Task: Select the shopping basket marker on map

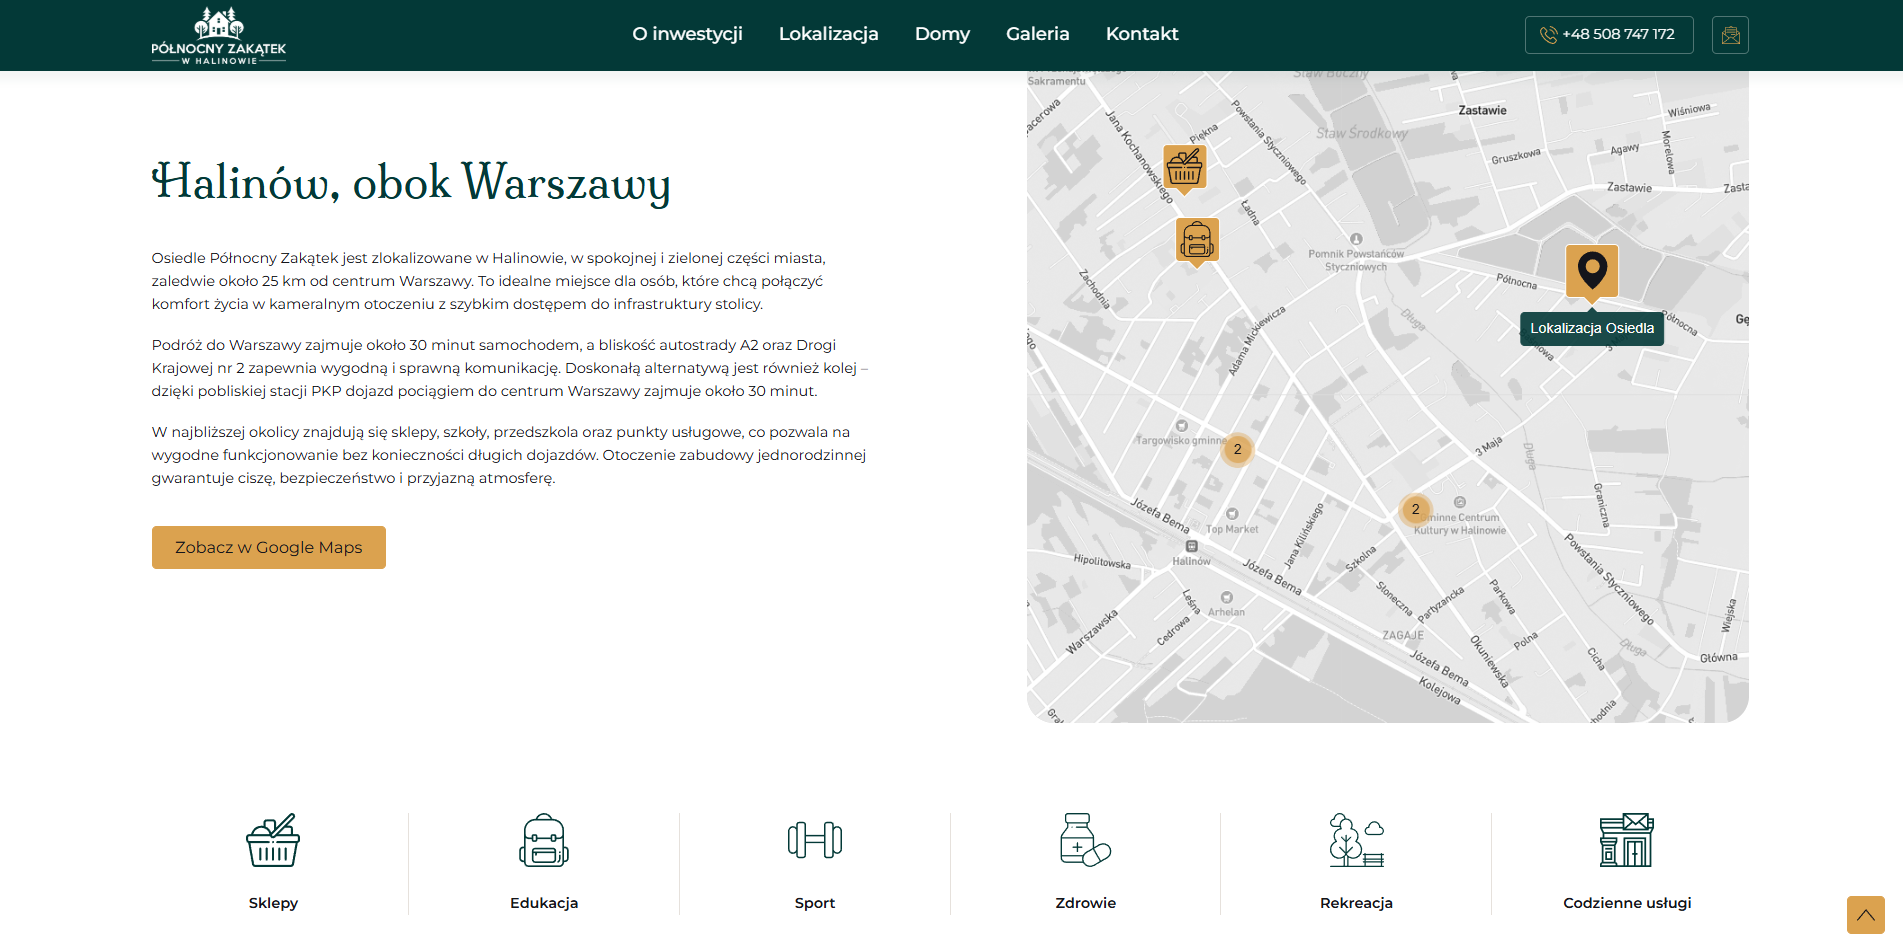Action: tap(1185, 168)
